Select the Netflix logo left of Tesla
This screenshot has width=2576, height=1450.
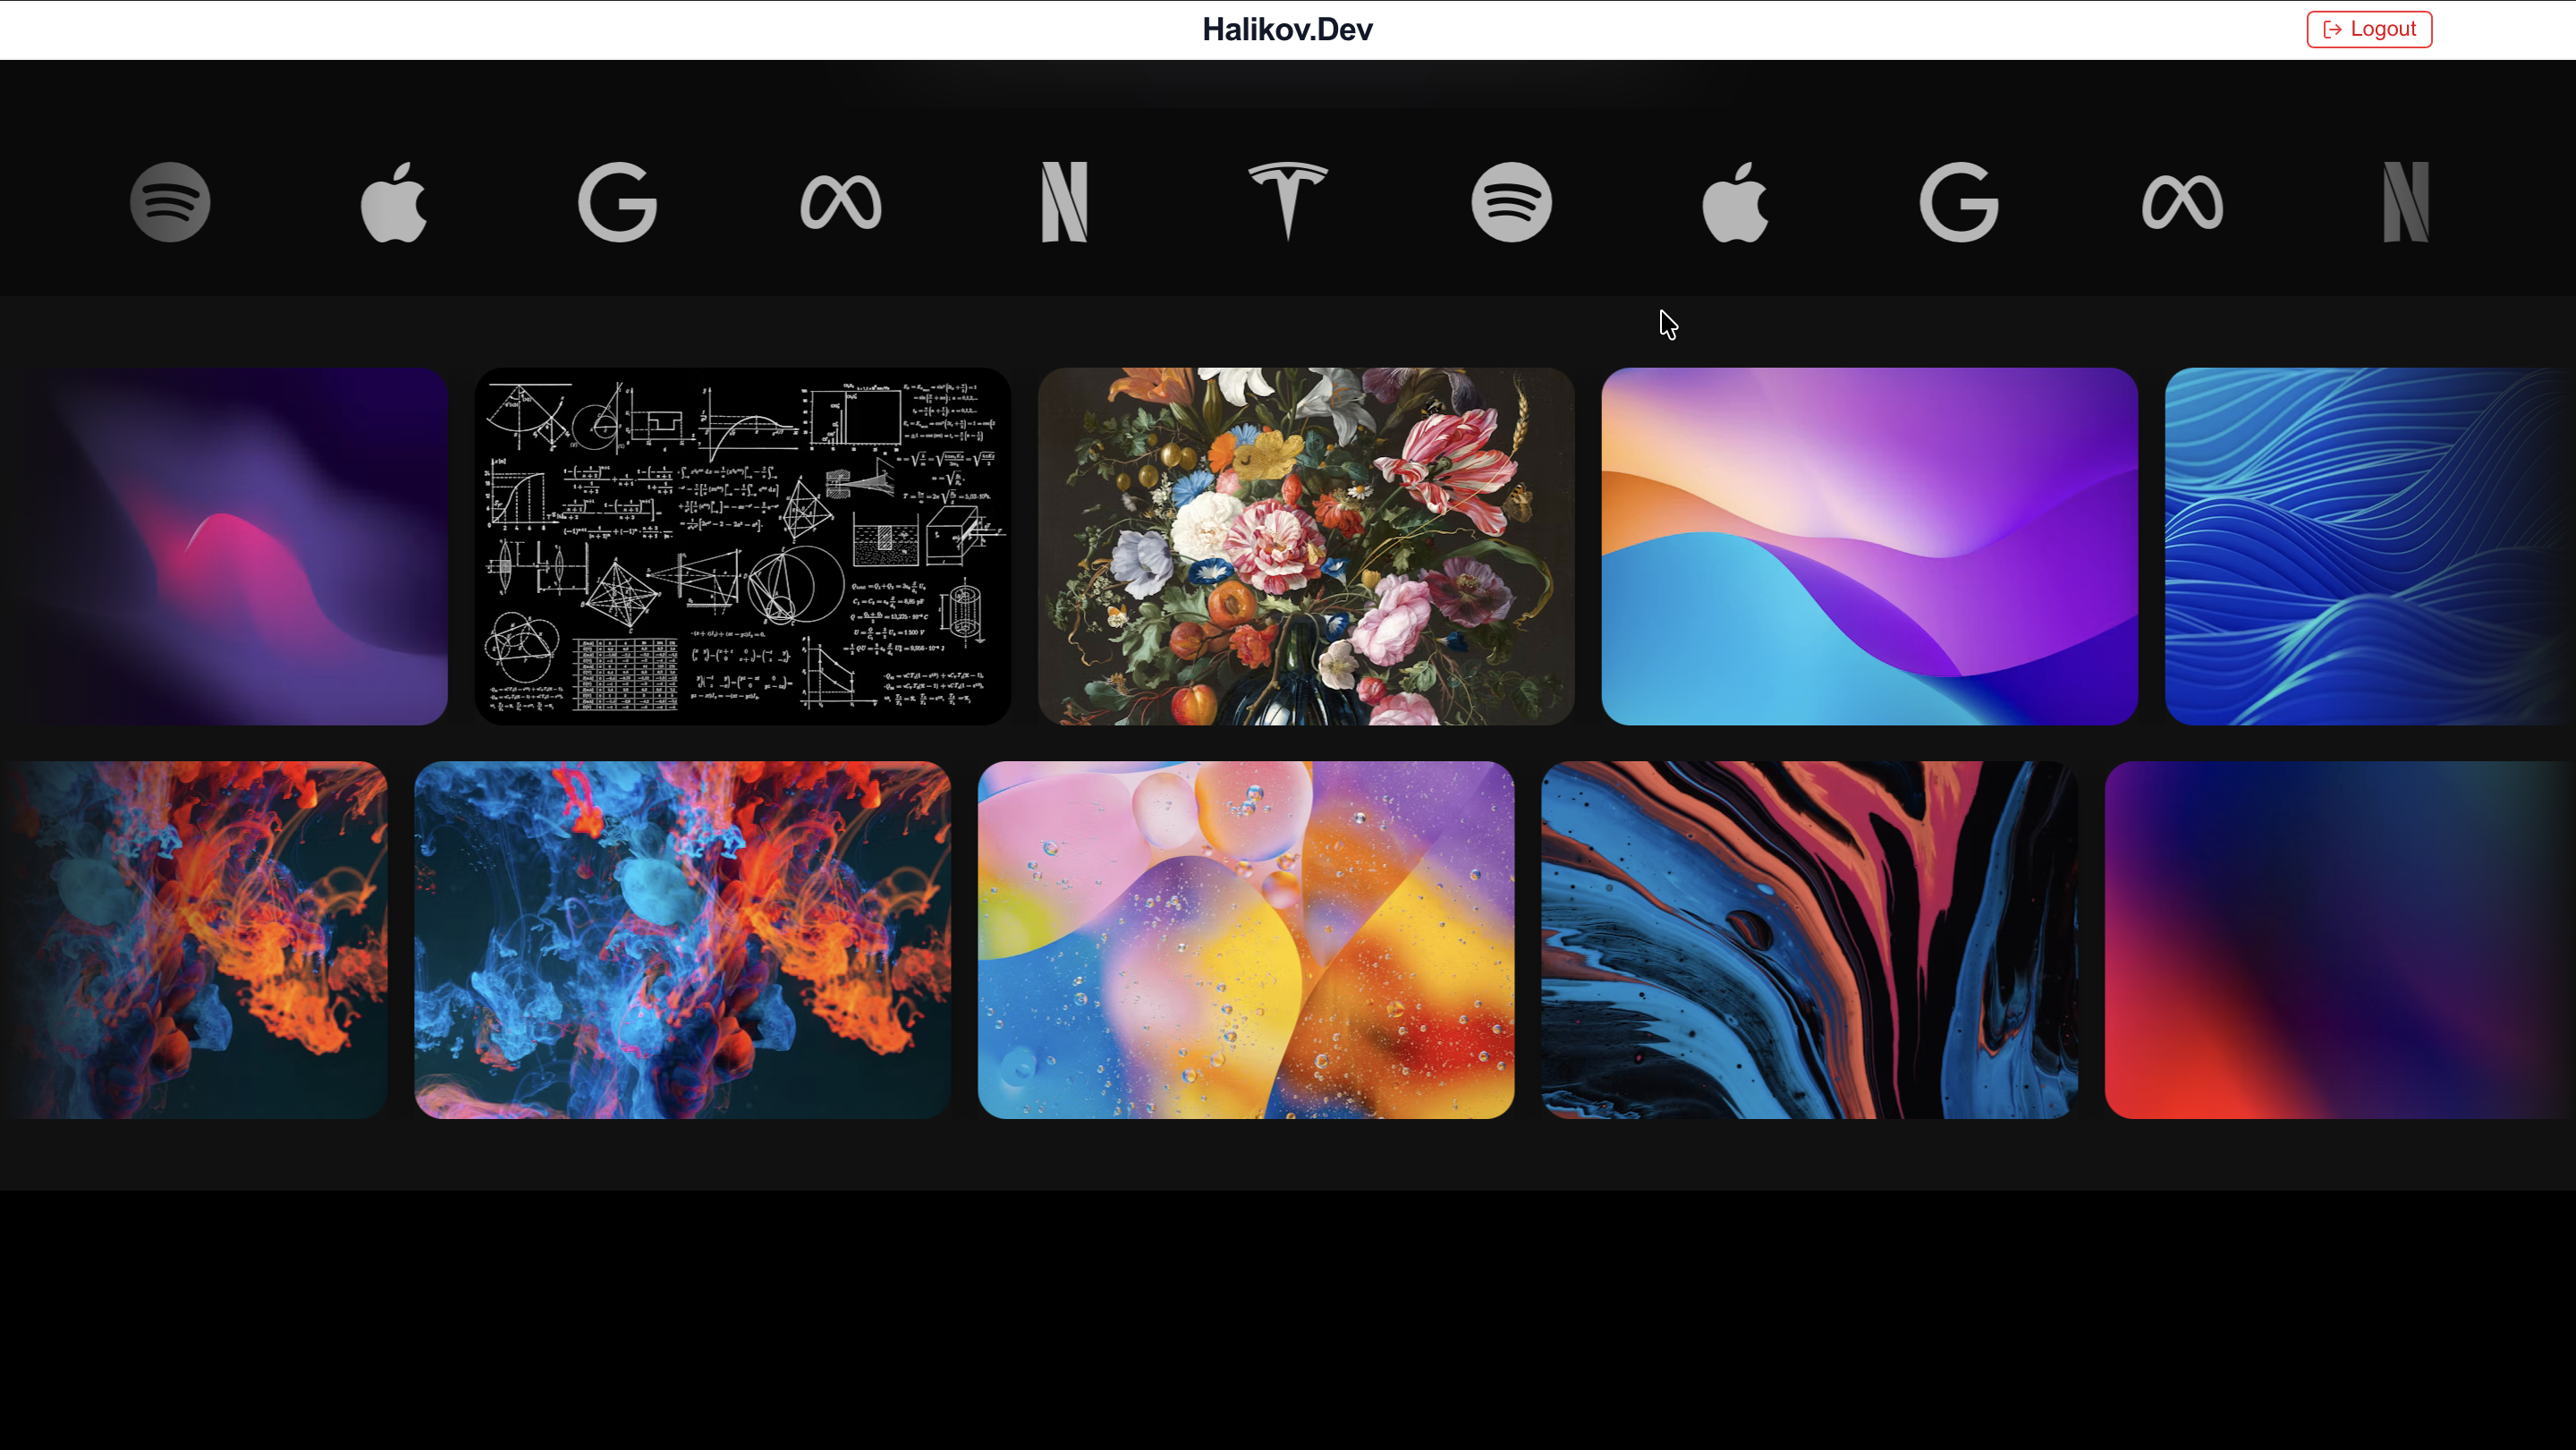tap(1065, 202)
